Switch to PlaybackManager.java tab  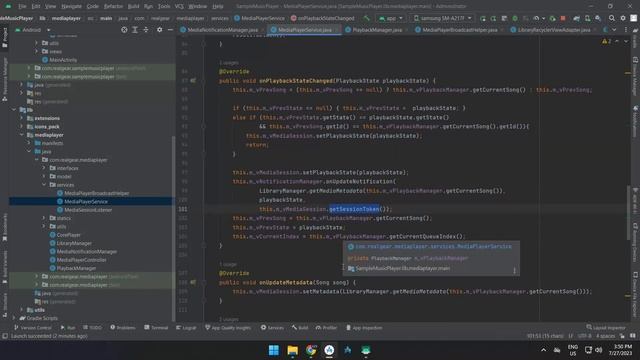(x=377, y=30)
